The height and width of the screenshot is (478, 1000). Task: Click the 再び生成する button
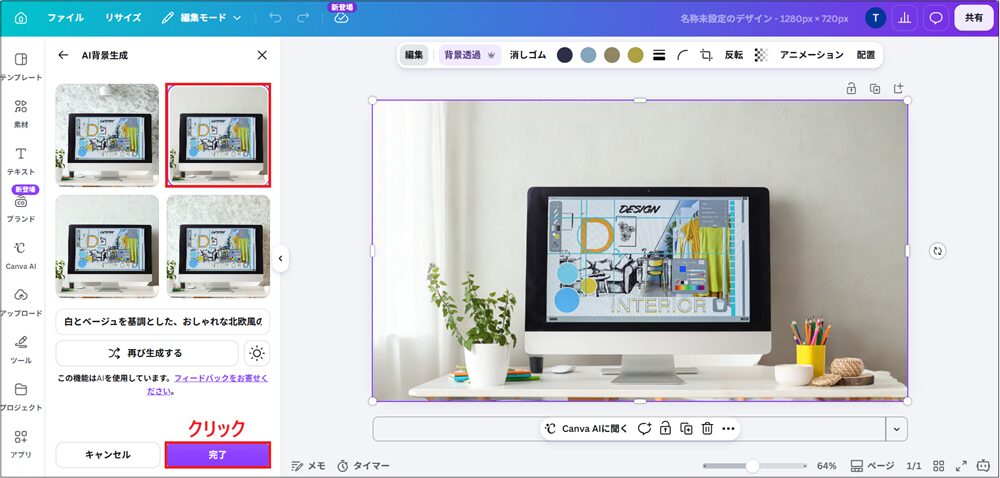coord(147,353)
